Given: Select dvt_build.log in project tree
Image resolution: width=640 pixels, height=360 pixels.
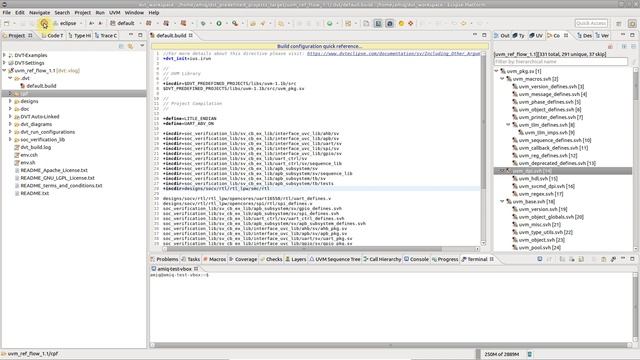Looking at the screenshot, I should click(x=36, y=147).
